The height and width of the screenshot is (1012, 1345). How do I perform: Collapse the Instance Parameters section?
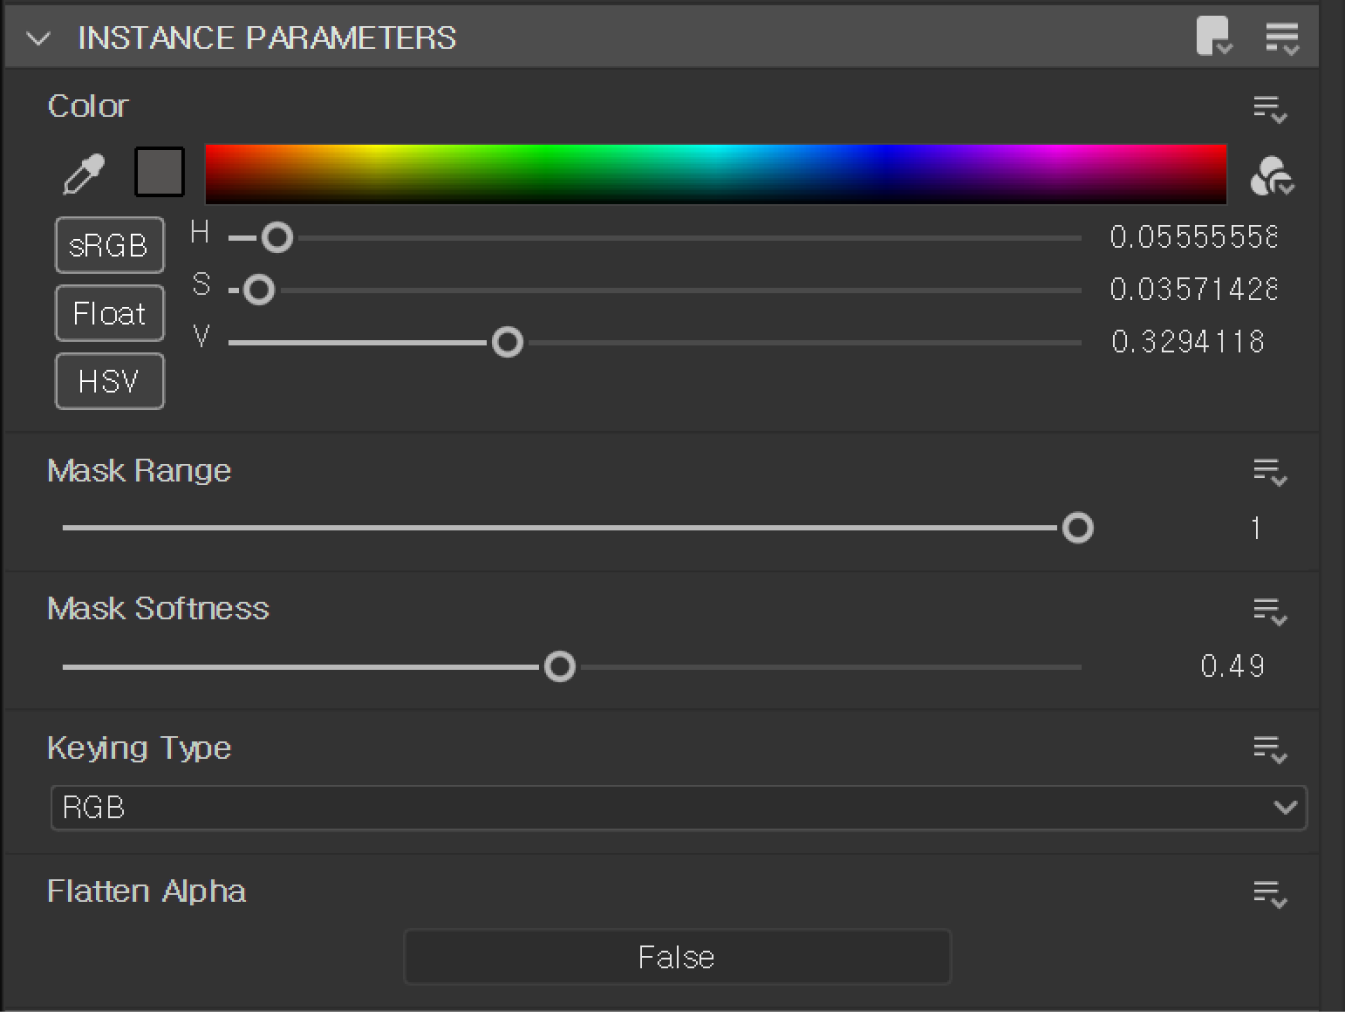pyautogui.click(x=39, y=39)
